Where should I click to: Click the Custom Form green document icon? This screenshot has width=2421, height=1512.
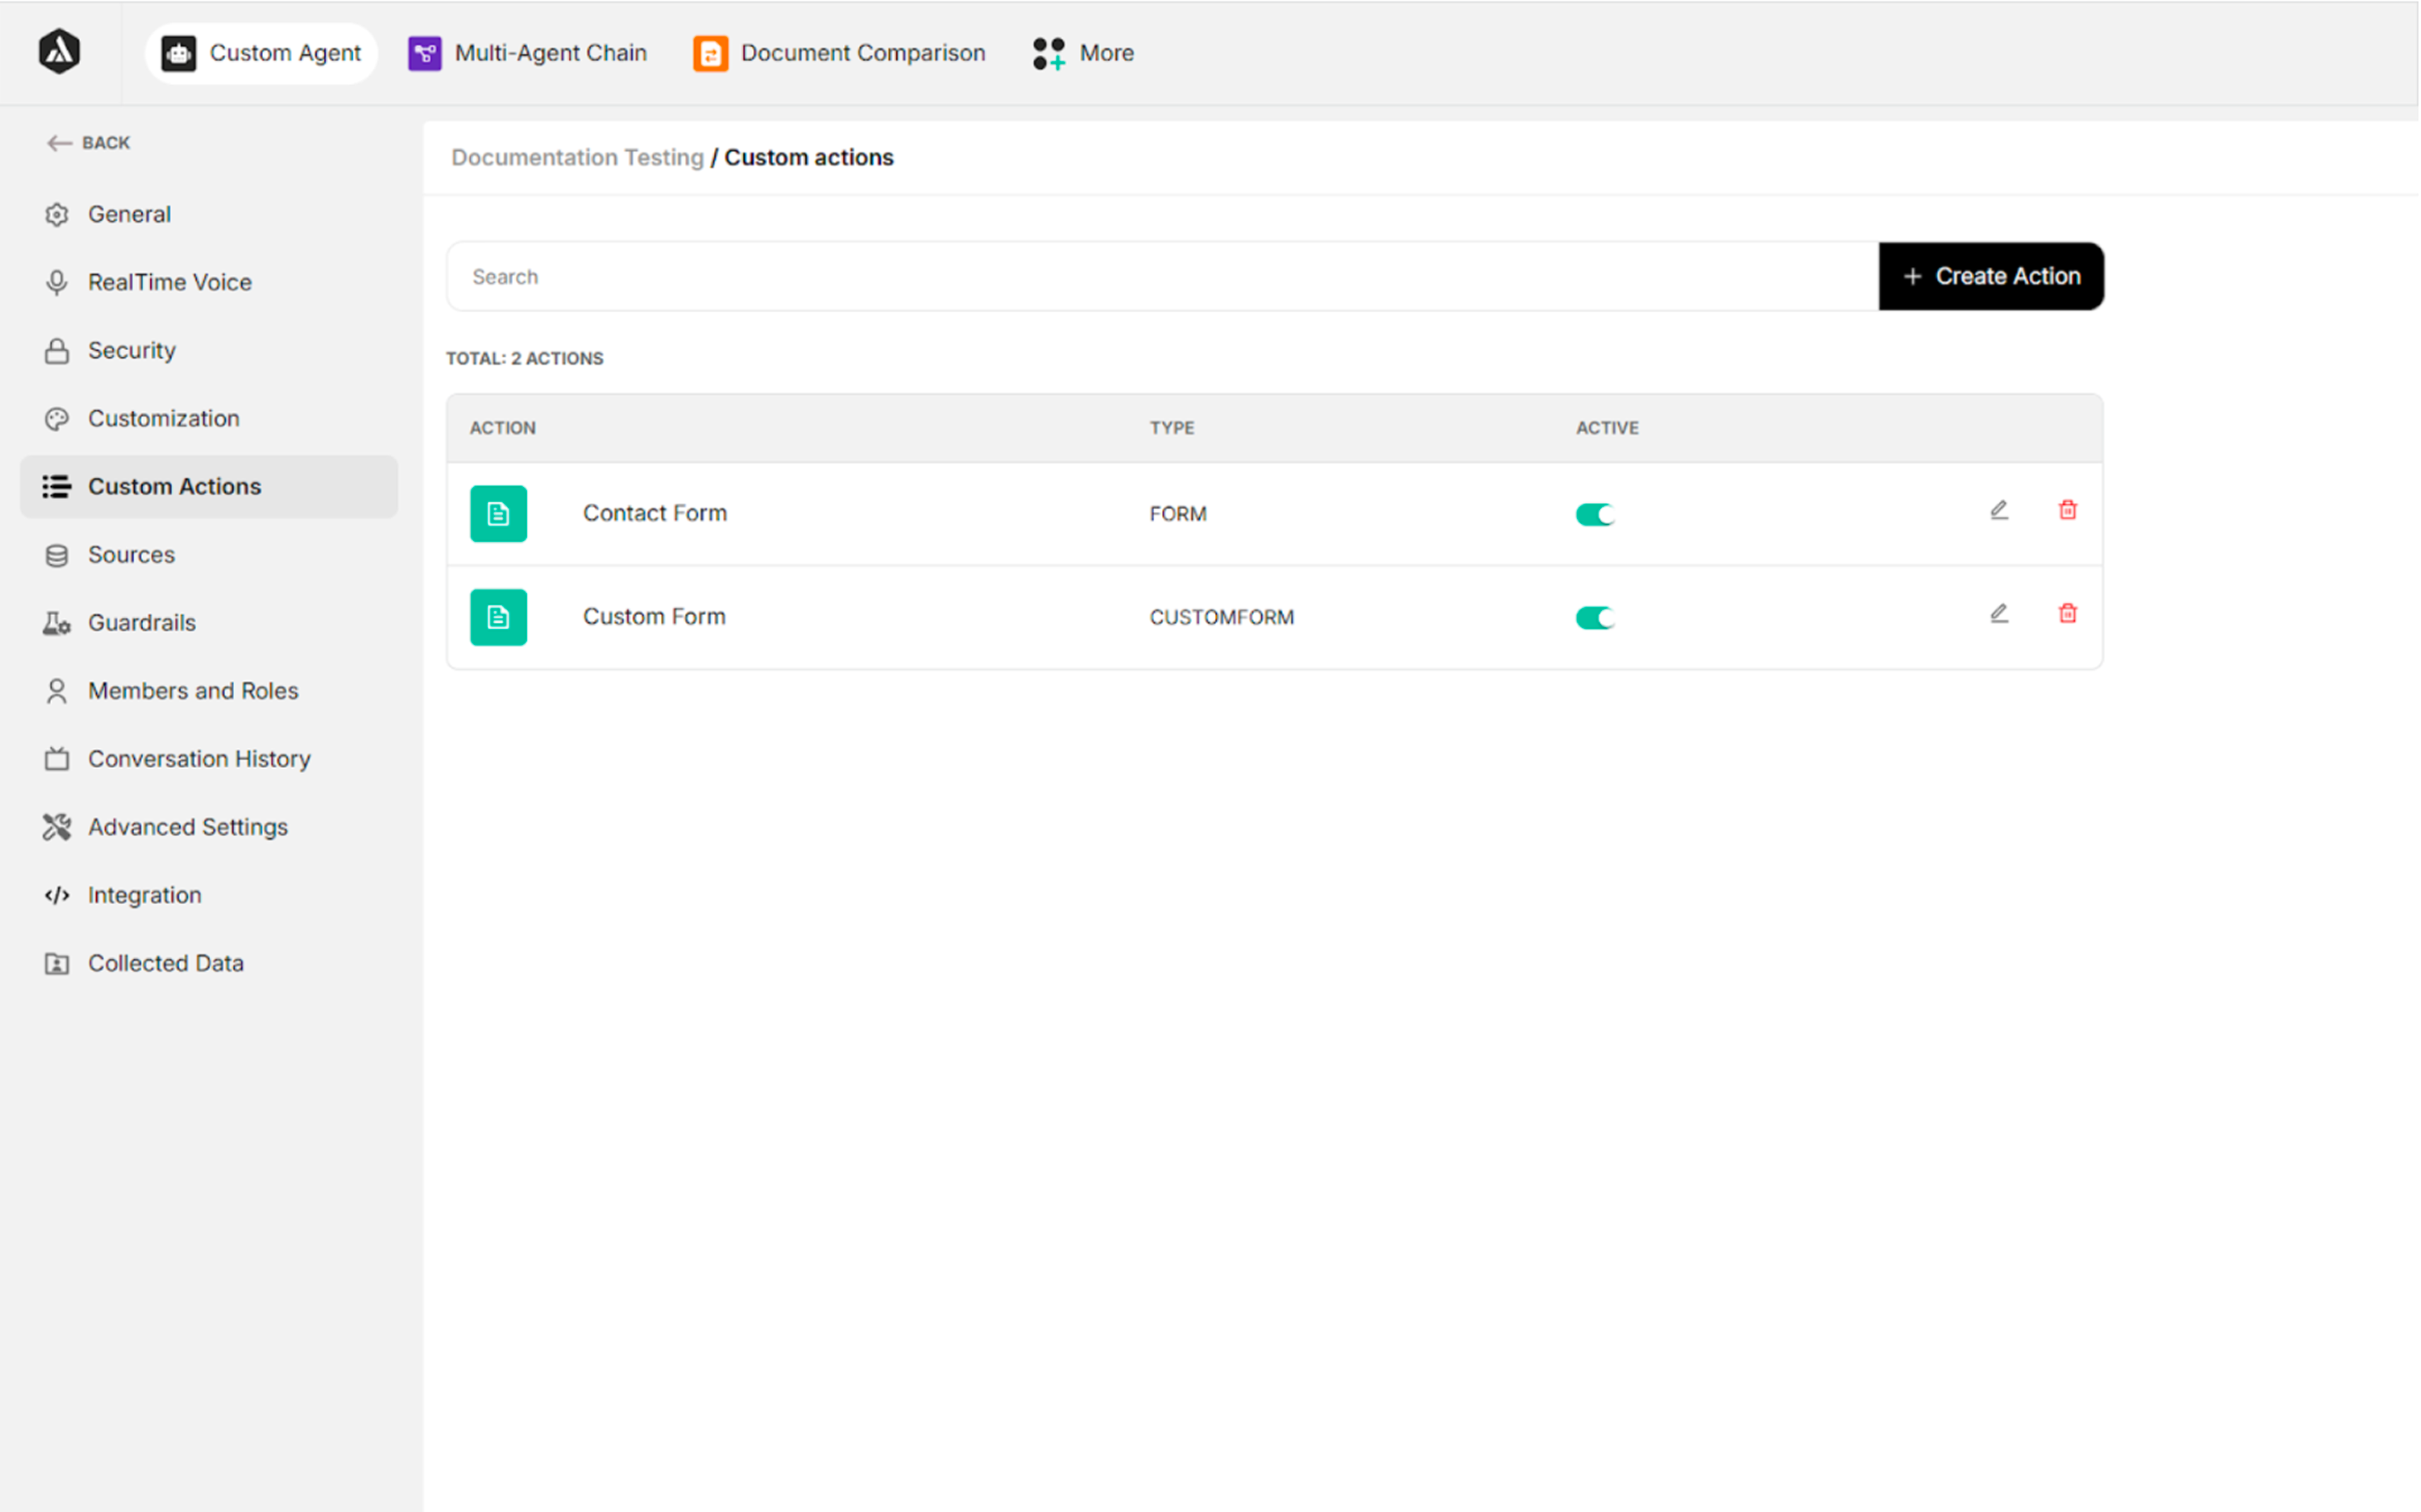tap(498, 617)
